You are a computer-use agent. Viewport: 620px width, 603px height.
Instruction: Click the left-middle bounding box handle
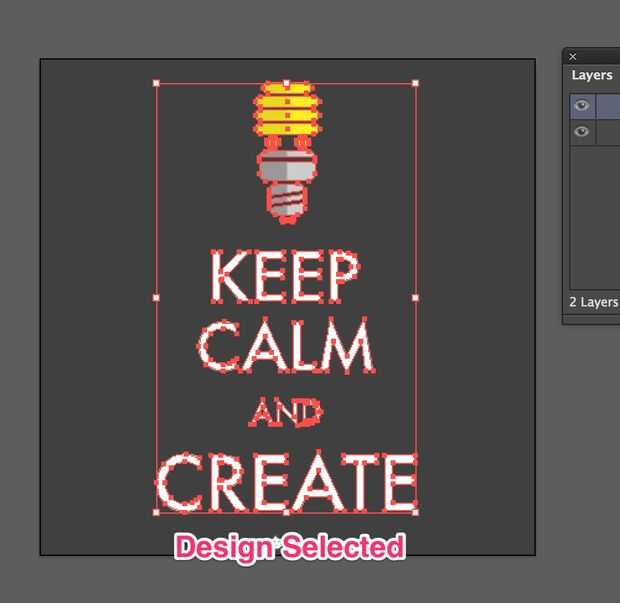click(156, 298)
